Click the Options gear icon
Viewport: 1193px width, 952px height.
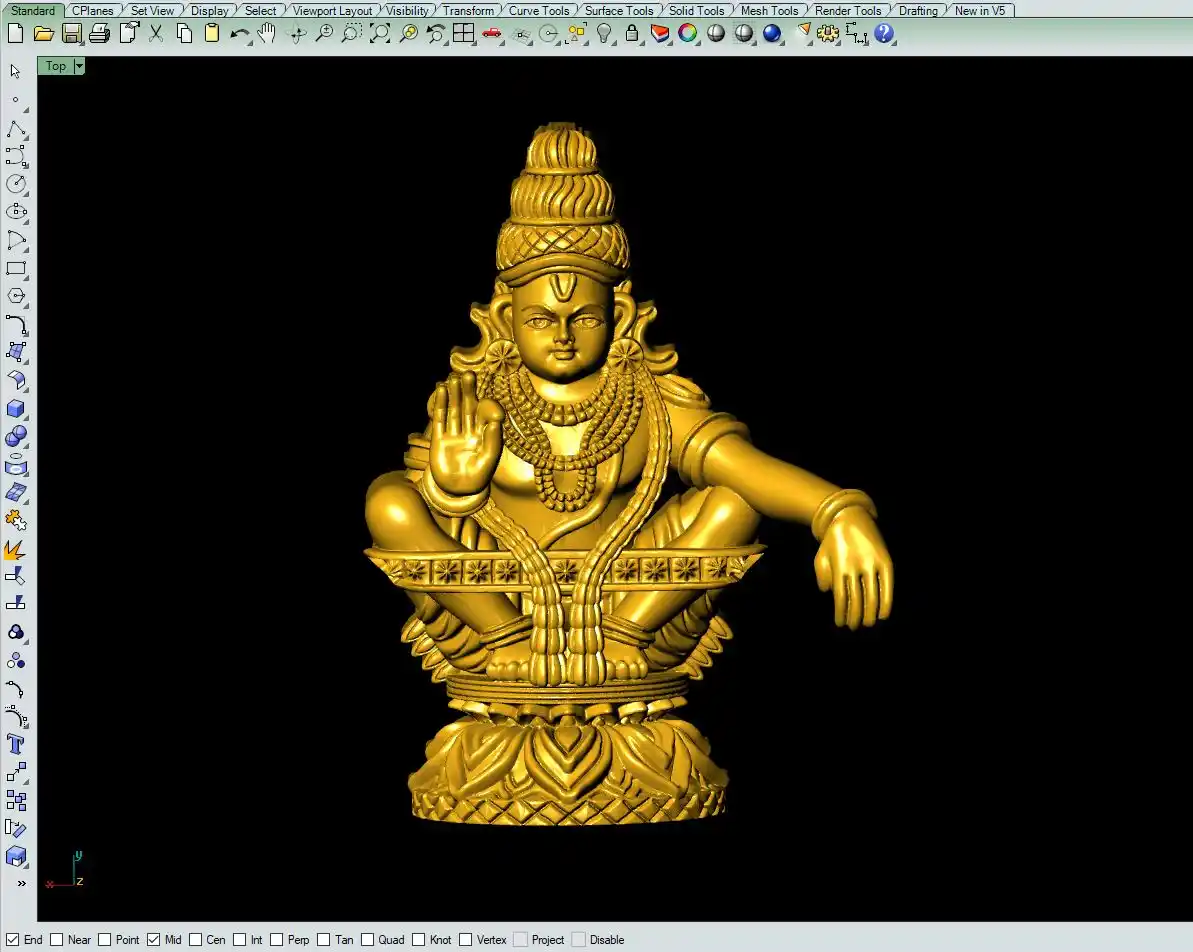pyautogui.click(x=827, y=33)
